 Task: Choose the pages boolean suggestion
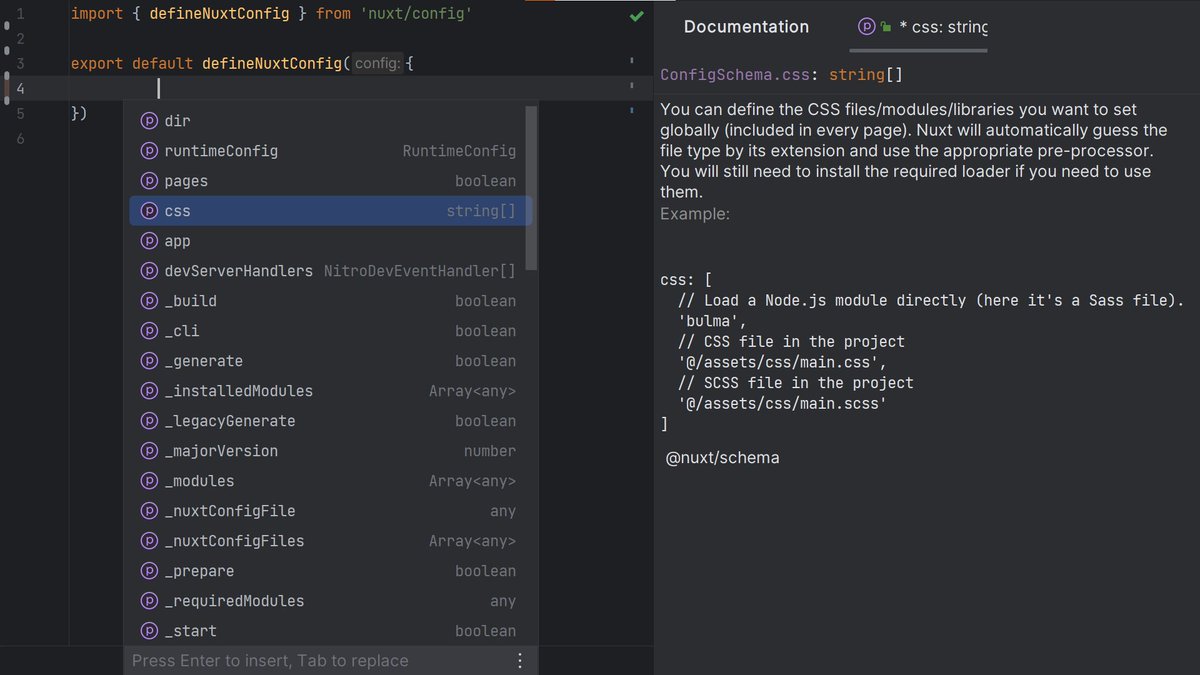(327, 181)
